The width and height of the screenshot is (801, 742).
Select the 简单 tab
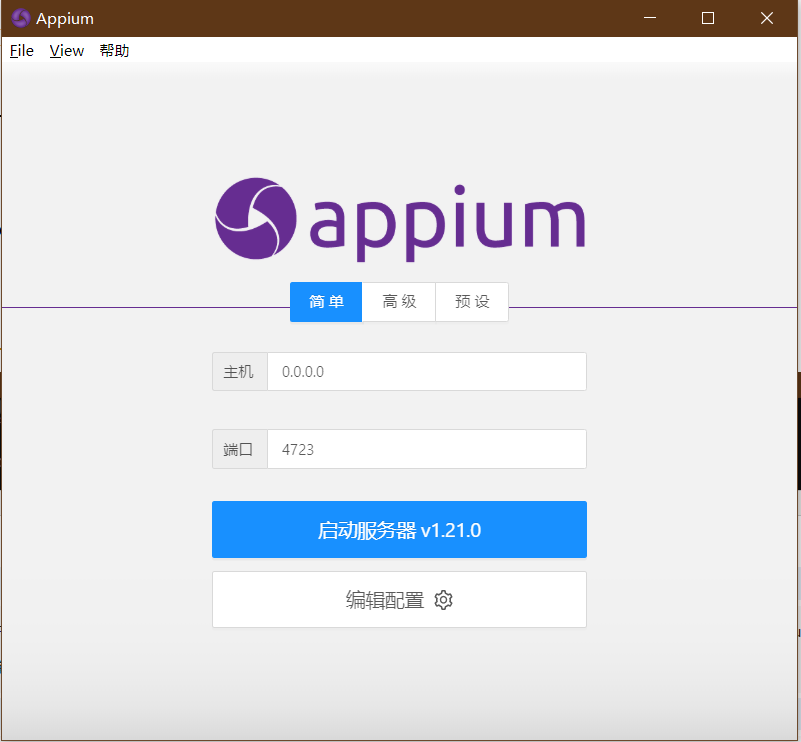point(326,302)
